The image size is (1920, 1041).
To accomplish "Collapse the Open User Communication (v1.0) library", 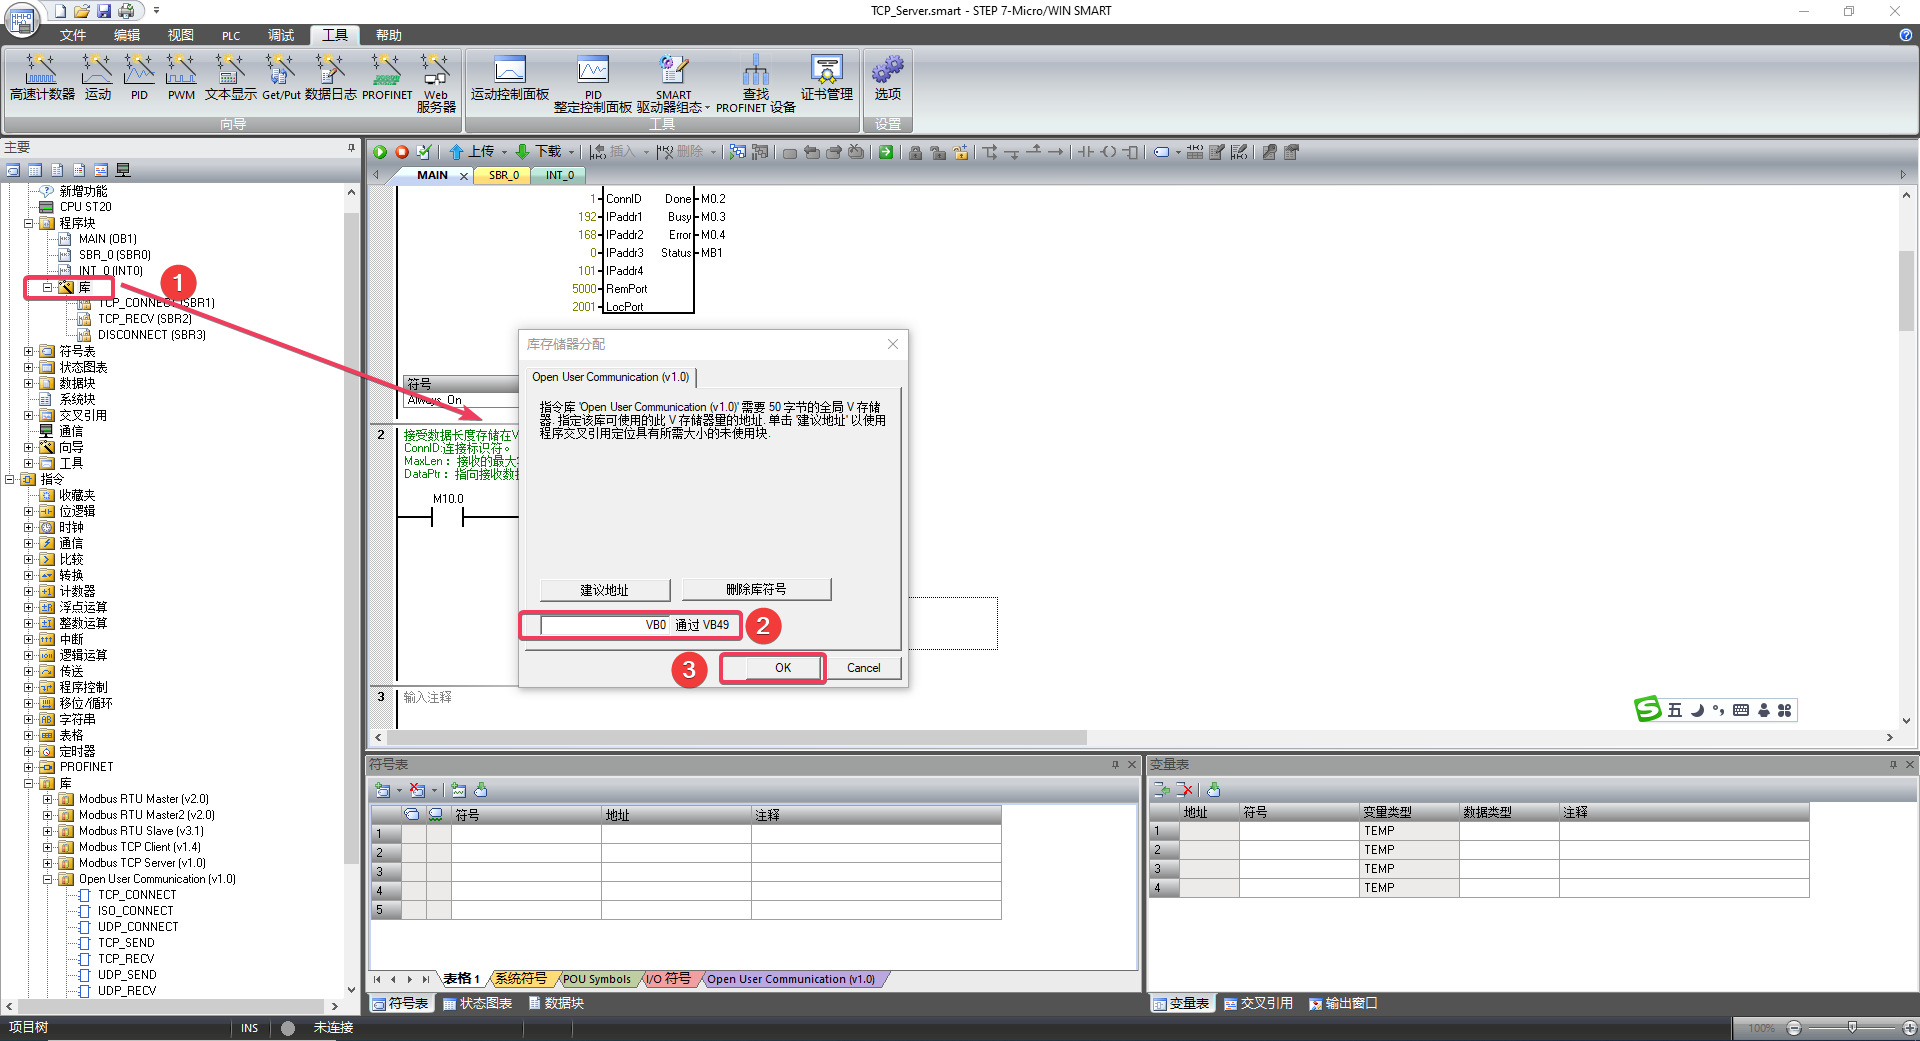I will [47, 879].
